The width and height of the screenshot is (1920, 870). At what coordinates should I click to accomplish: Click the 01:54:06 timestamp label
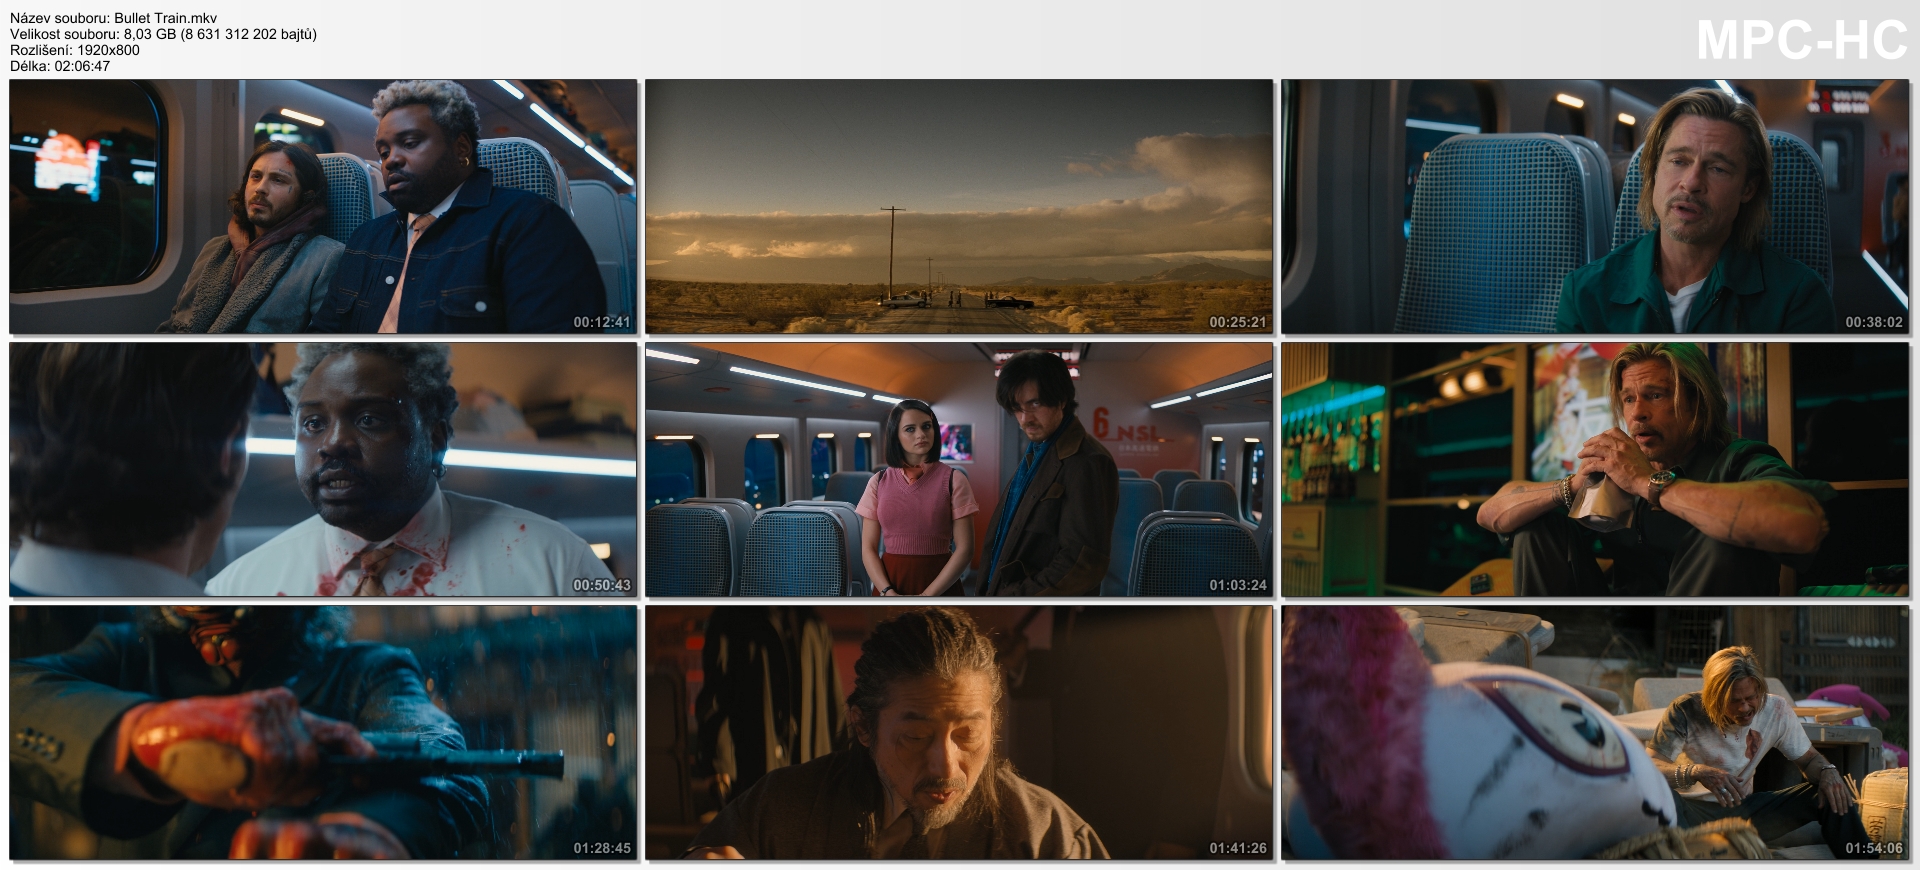click(1874, 848)
